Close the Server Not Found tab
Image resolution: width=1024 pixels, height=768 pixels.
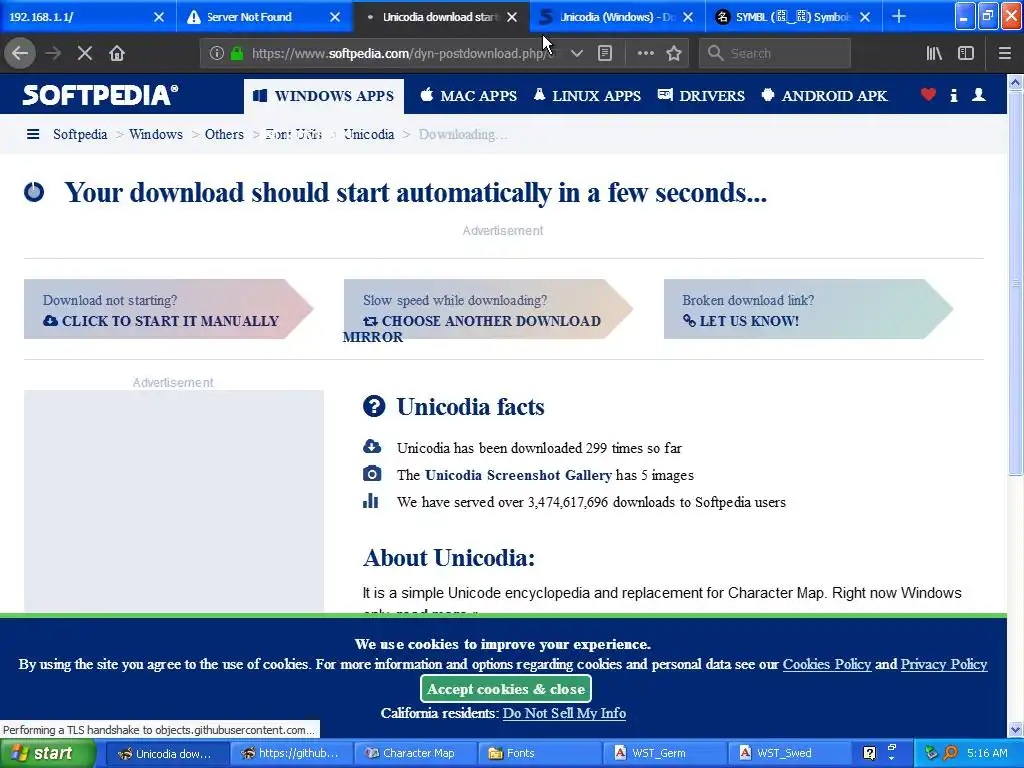pyautogui.click(x=335, y=17)
